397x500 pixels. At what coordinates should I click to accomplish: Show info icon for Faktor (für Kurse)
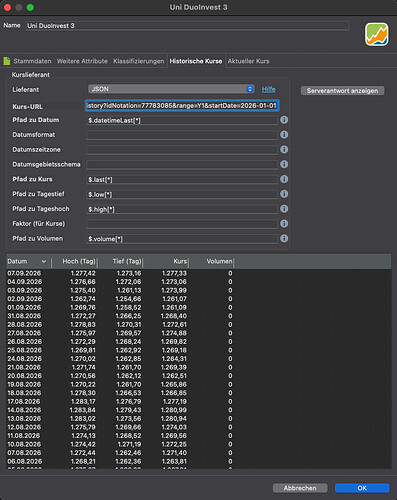click(284, 224)
